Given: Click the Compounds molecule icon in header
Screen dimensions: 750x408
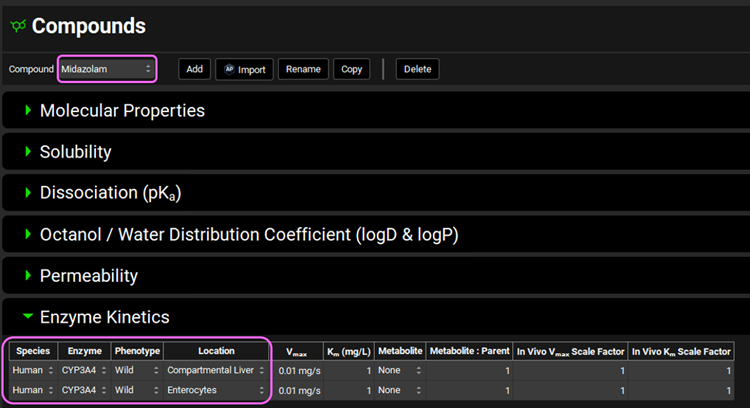Looking at the screenshot, I should 18,27.
